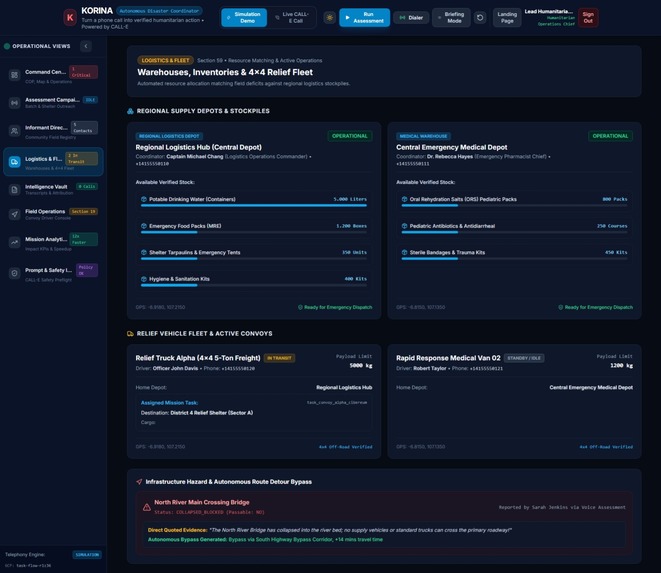Open Command Center view
The image size is (661, 573).
click(53, 75)
